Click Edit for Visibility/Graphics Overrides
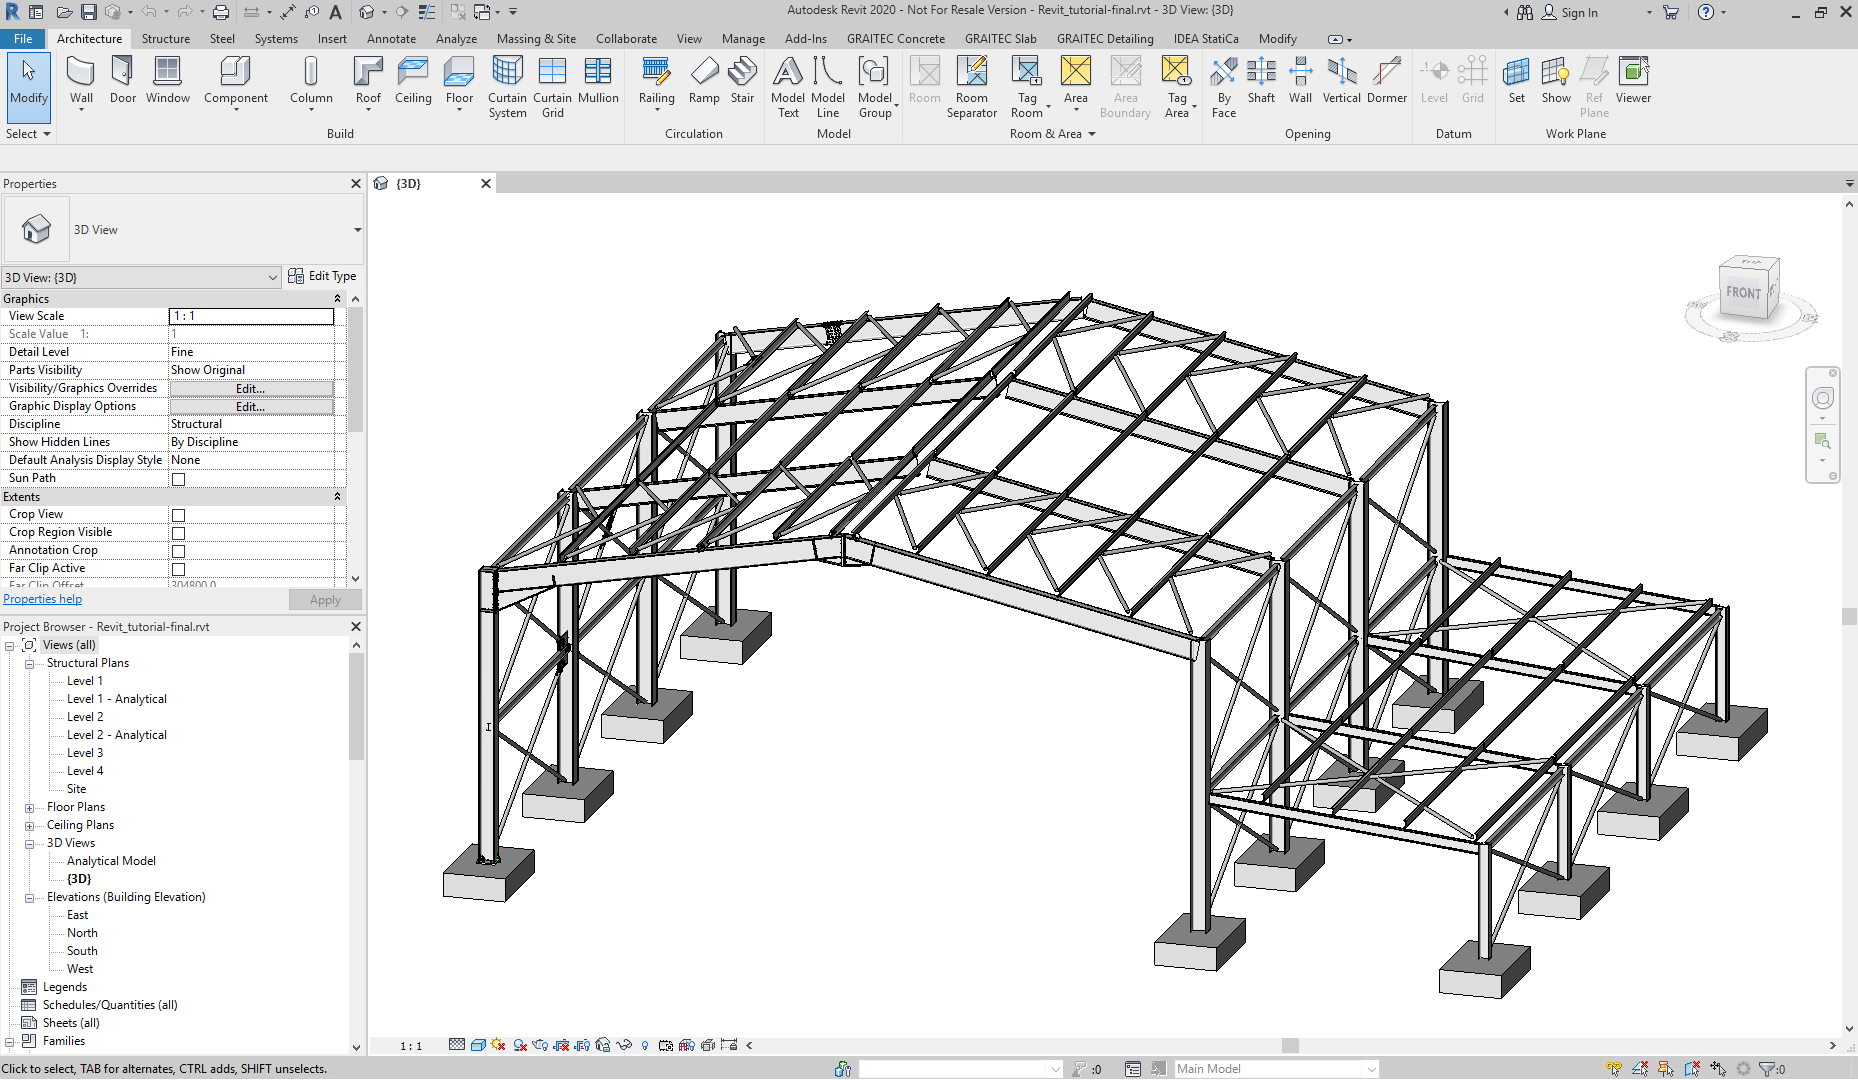The height and width of the screenshot is (1080, 1858). point(250,389)
